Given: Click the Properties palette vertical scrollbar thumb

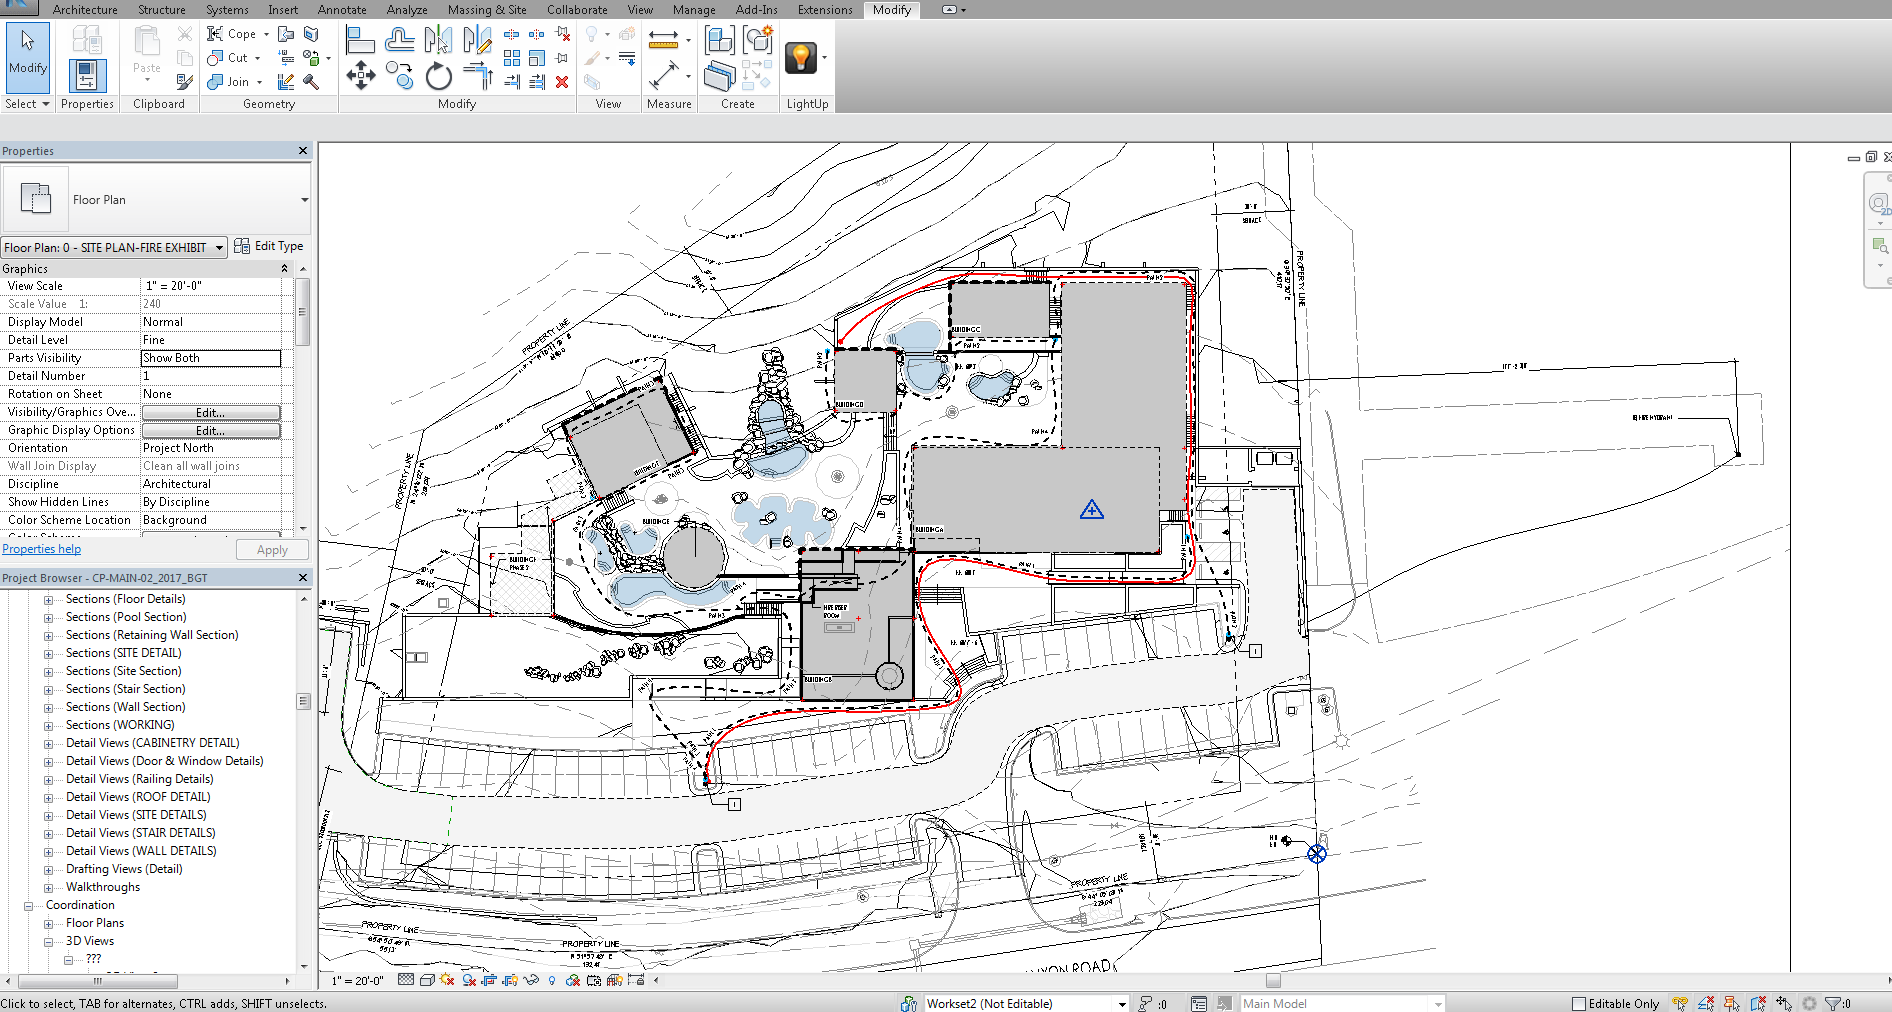Looking at the screenshot, I should (302, 311).
